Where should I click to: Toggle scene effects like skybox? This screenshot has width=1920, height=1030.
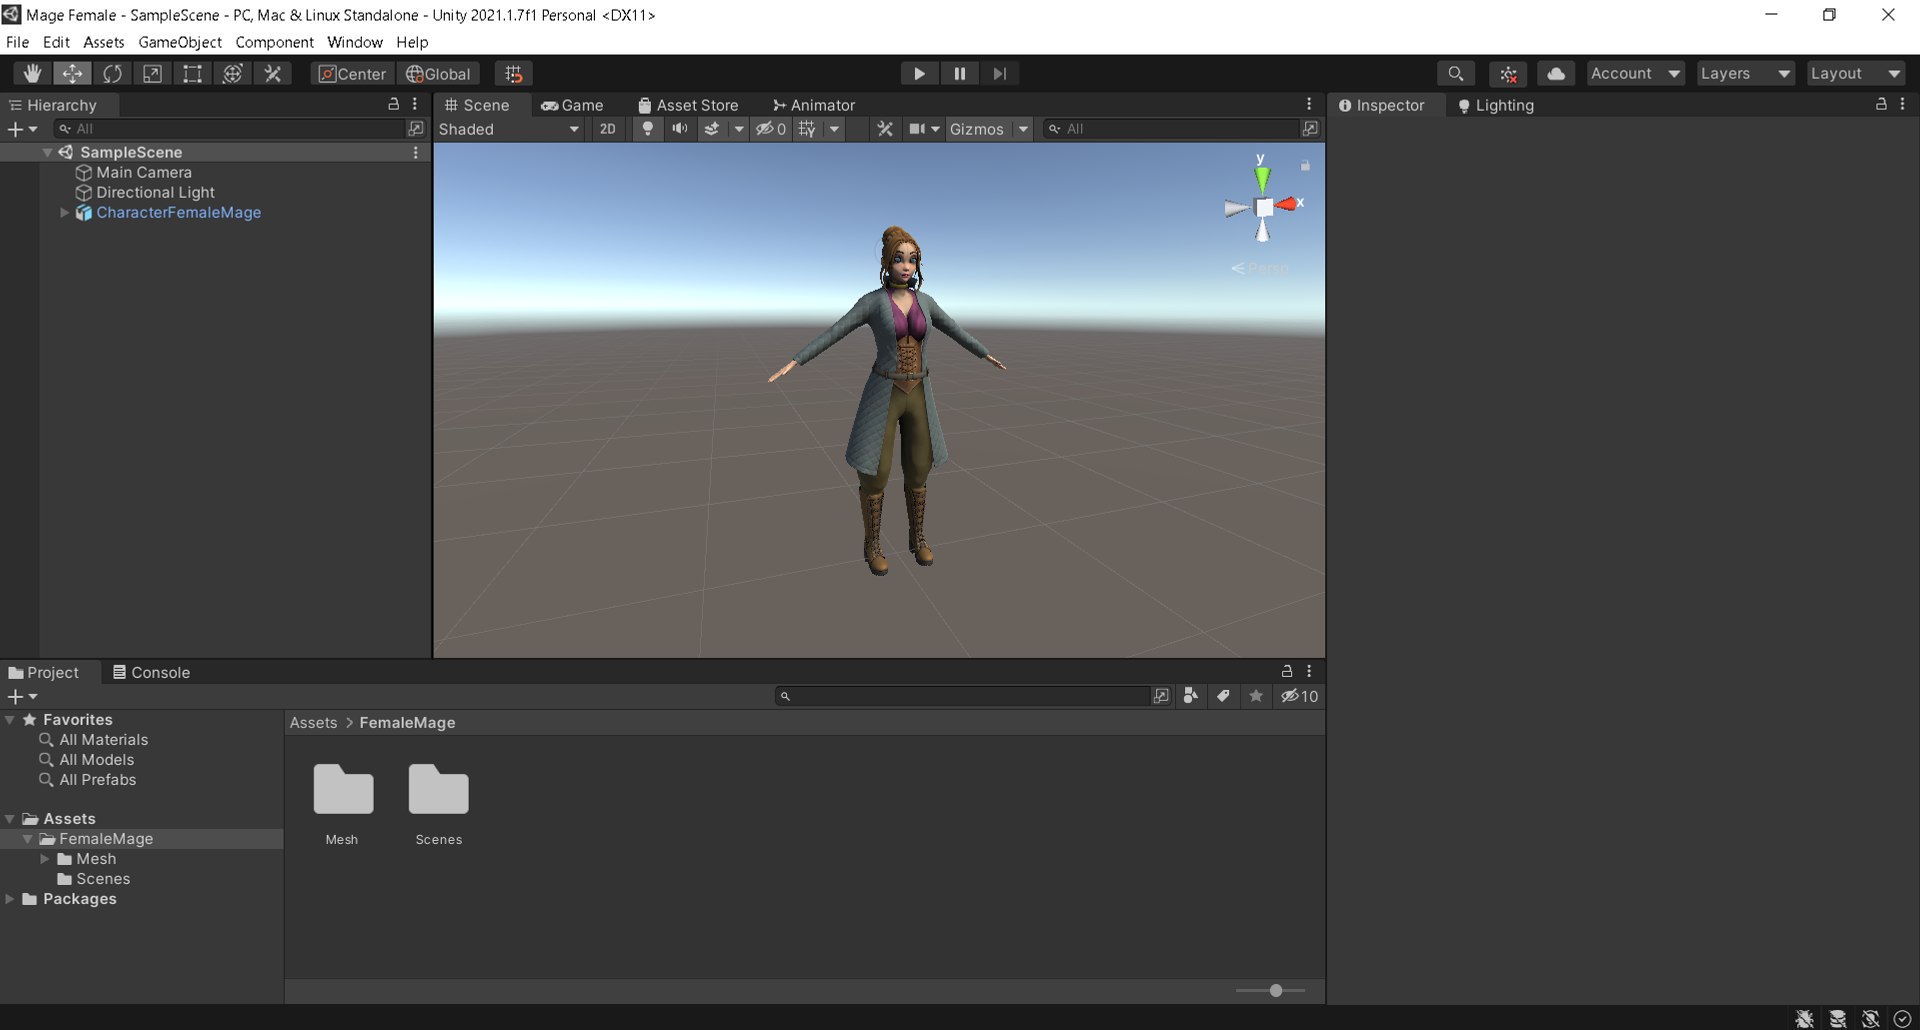pyautogui.click(x=712, y=129)
